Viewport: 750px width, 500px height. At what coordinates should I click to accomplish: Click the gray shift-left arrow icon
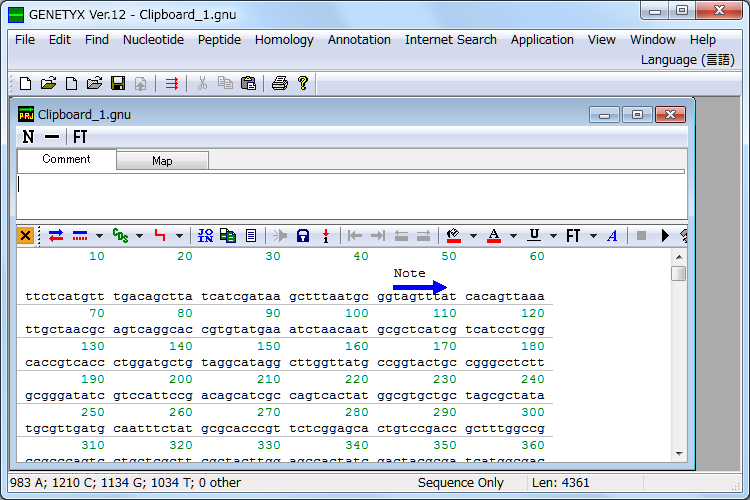(401, 235)
